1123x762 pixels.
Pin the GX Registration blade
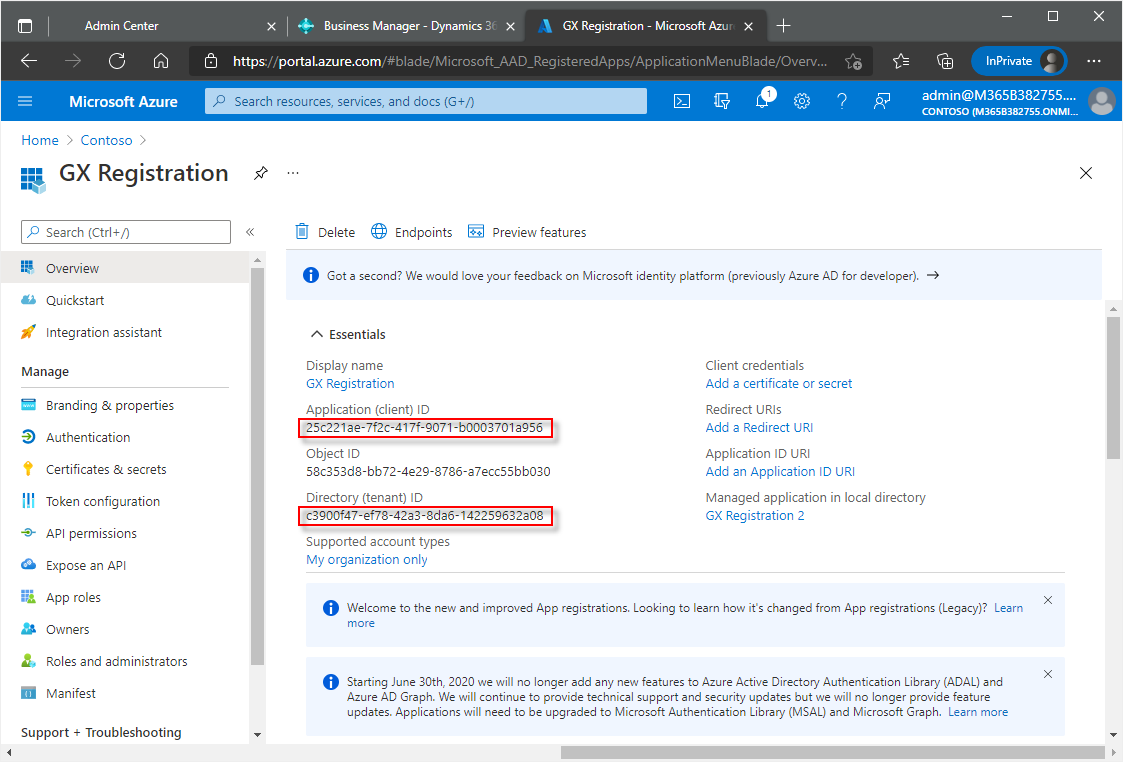[x=261, y=173]
